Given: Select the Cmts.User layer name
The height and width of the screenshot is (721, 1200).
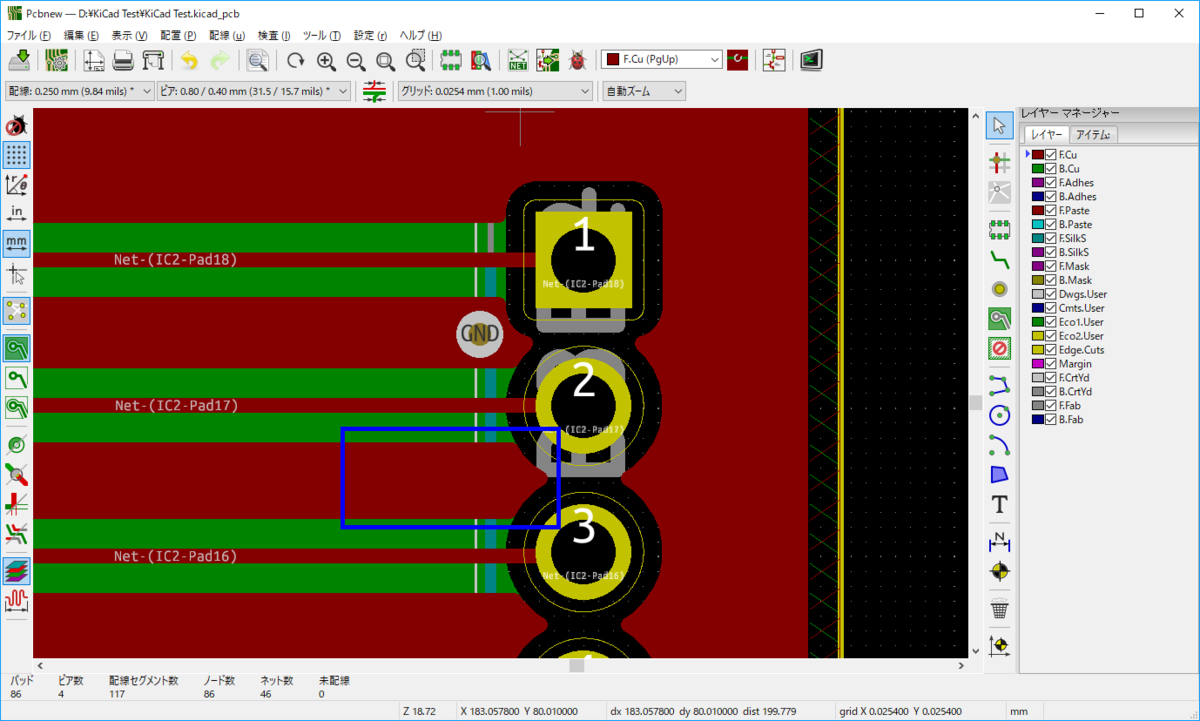Looking at the screenshot, I should click(x=1083, y=309).
